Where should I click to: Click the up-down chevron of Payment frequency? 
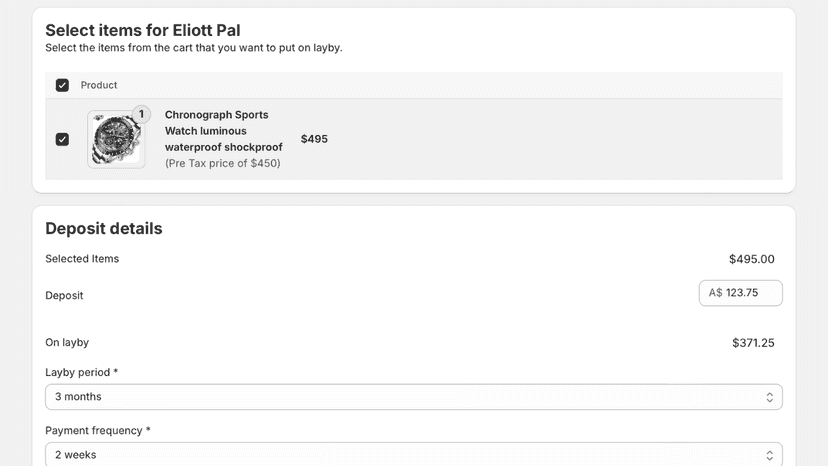(x=769, y=455)
